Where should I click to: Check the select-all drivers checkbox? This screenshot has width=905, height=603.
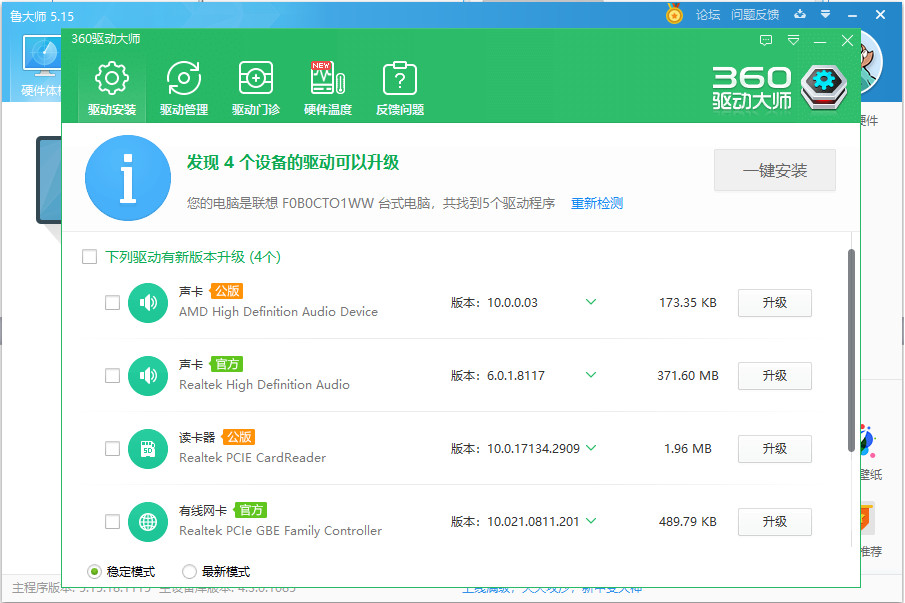(x=89, y=256)
